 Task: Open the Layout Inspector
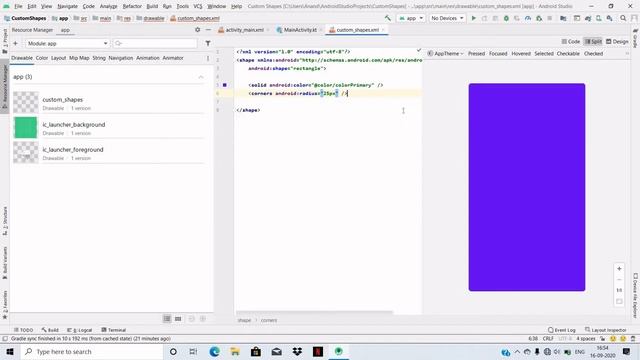coord(606,330)
